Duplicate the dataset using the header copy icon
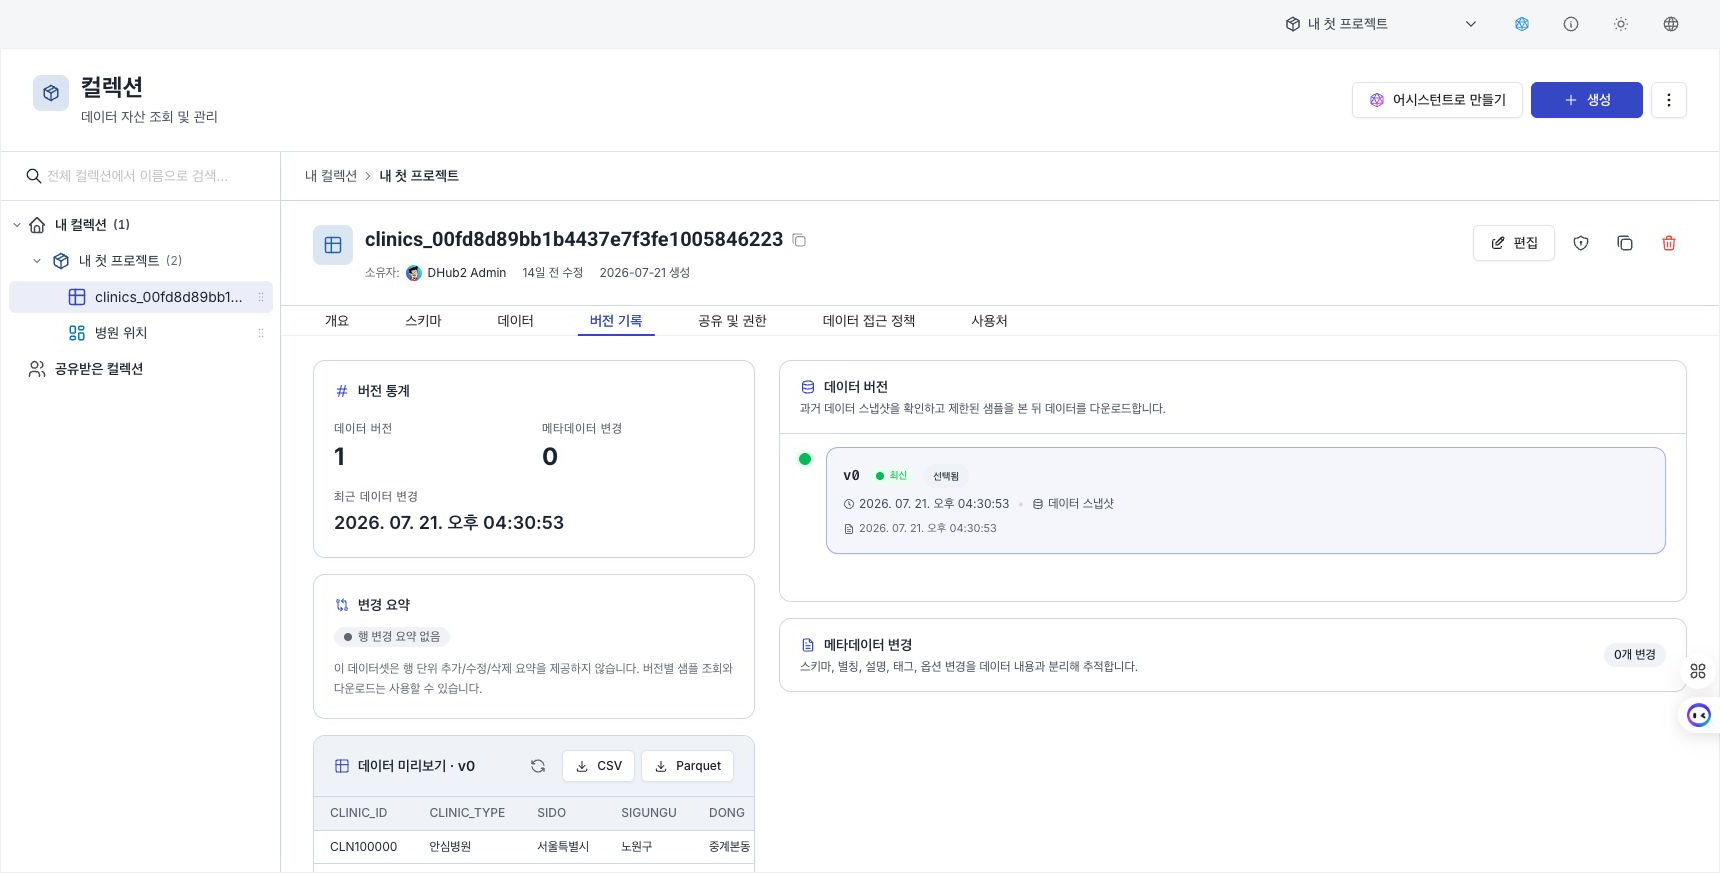The height and width of the screenshot is (873, 1720). 1625,243
